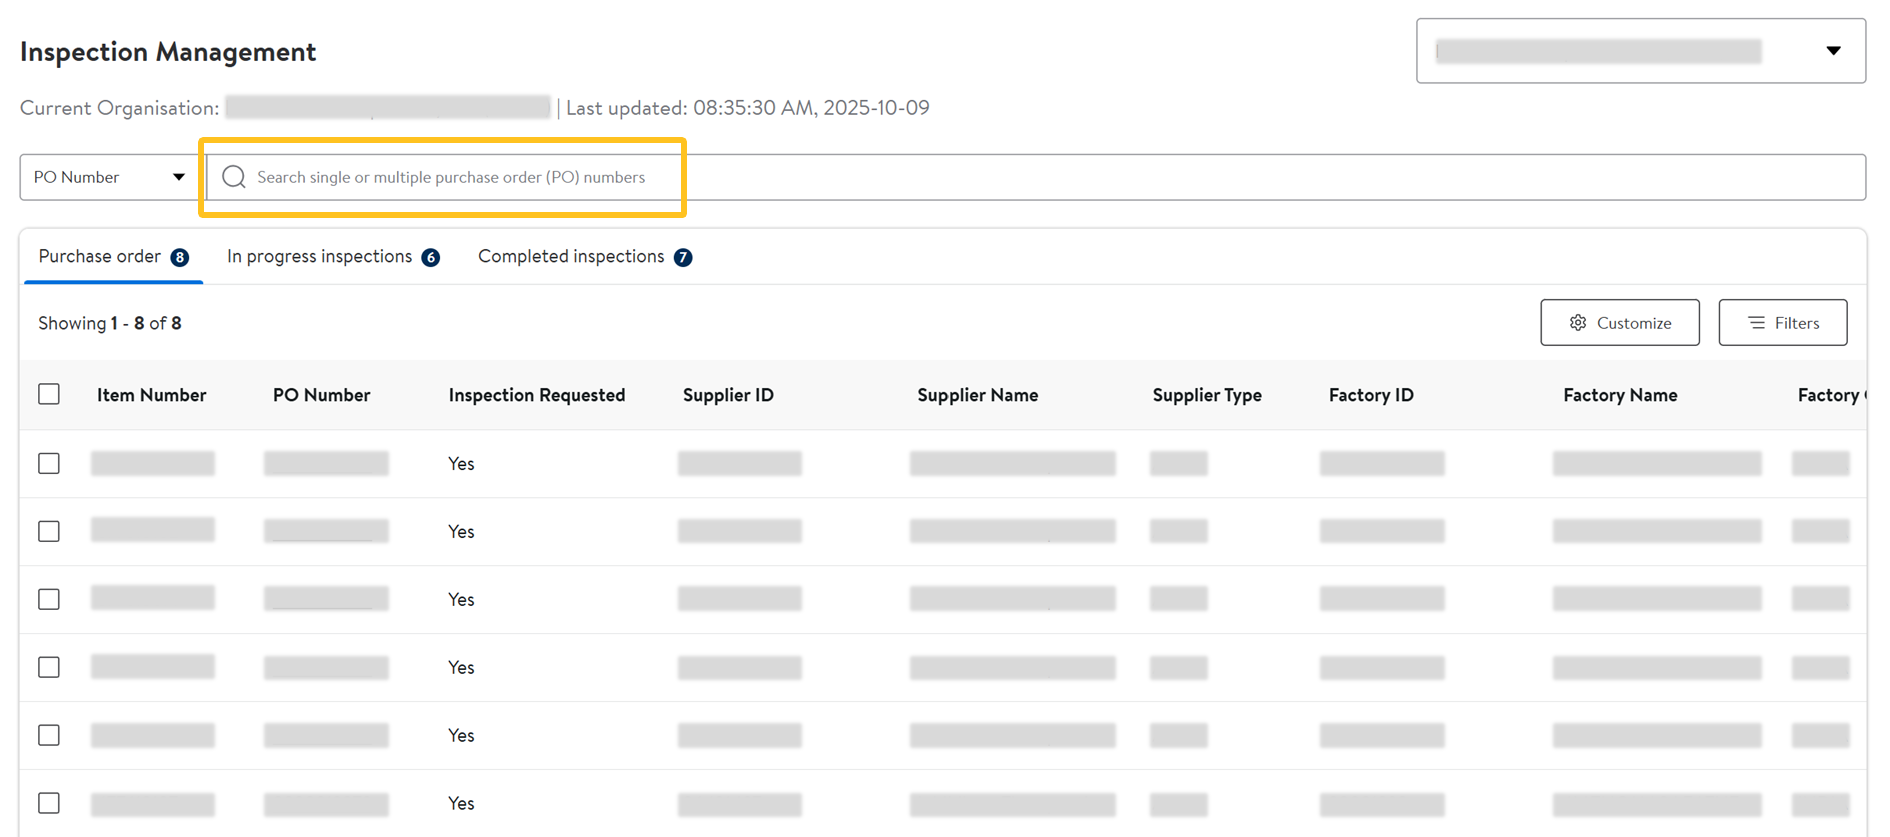The height and width of the screenshot is (837, 1890).
Task: Toggle the select-all header checkbox
Action: [x=49, y=394]
